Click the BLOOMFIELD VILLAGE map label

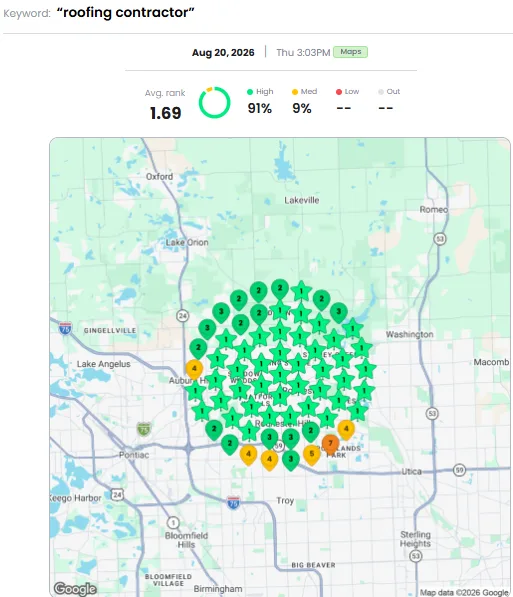(168, 580)
